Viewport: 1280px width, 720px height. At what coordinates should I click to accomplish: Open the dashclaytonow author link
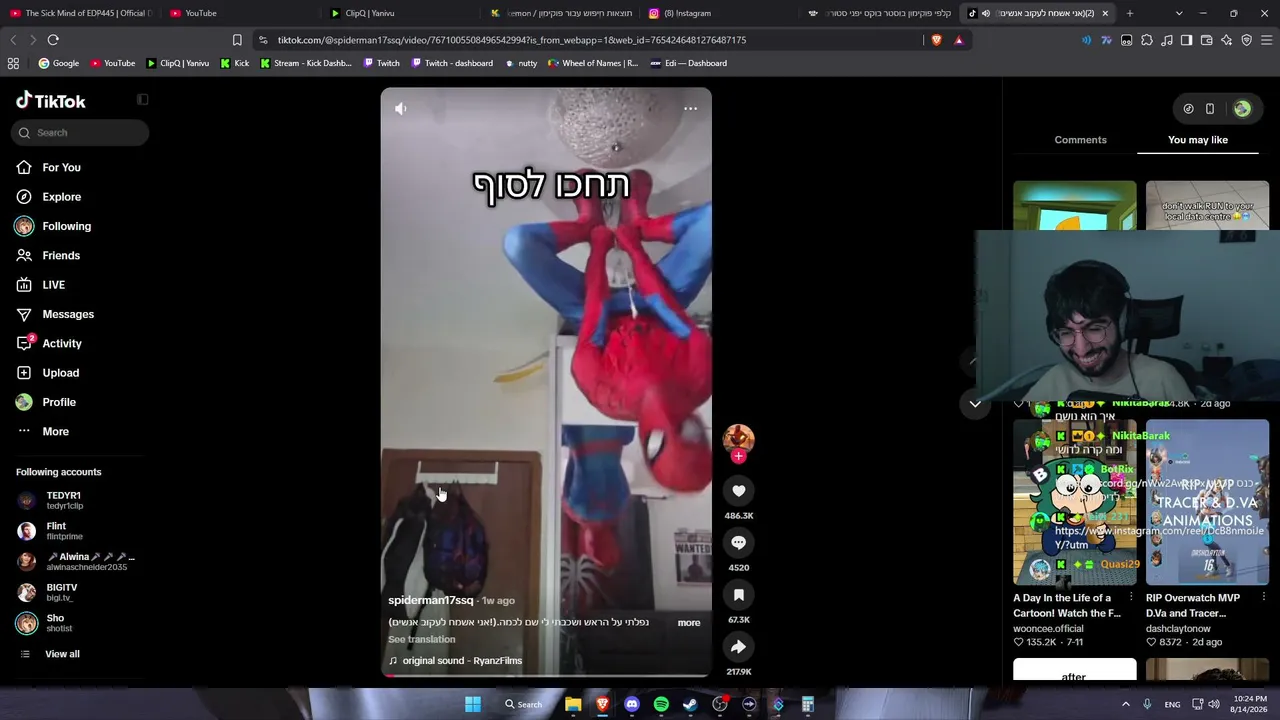pyautogui.click(x=1178, y=628)
